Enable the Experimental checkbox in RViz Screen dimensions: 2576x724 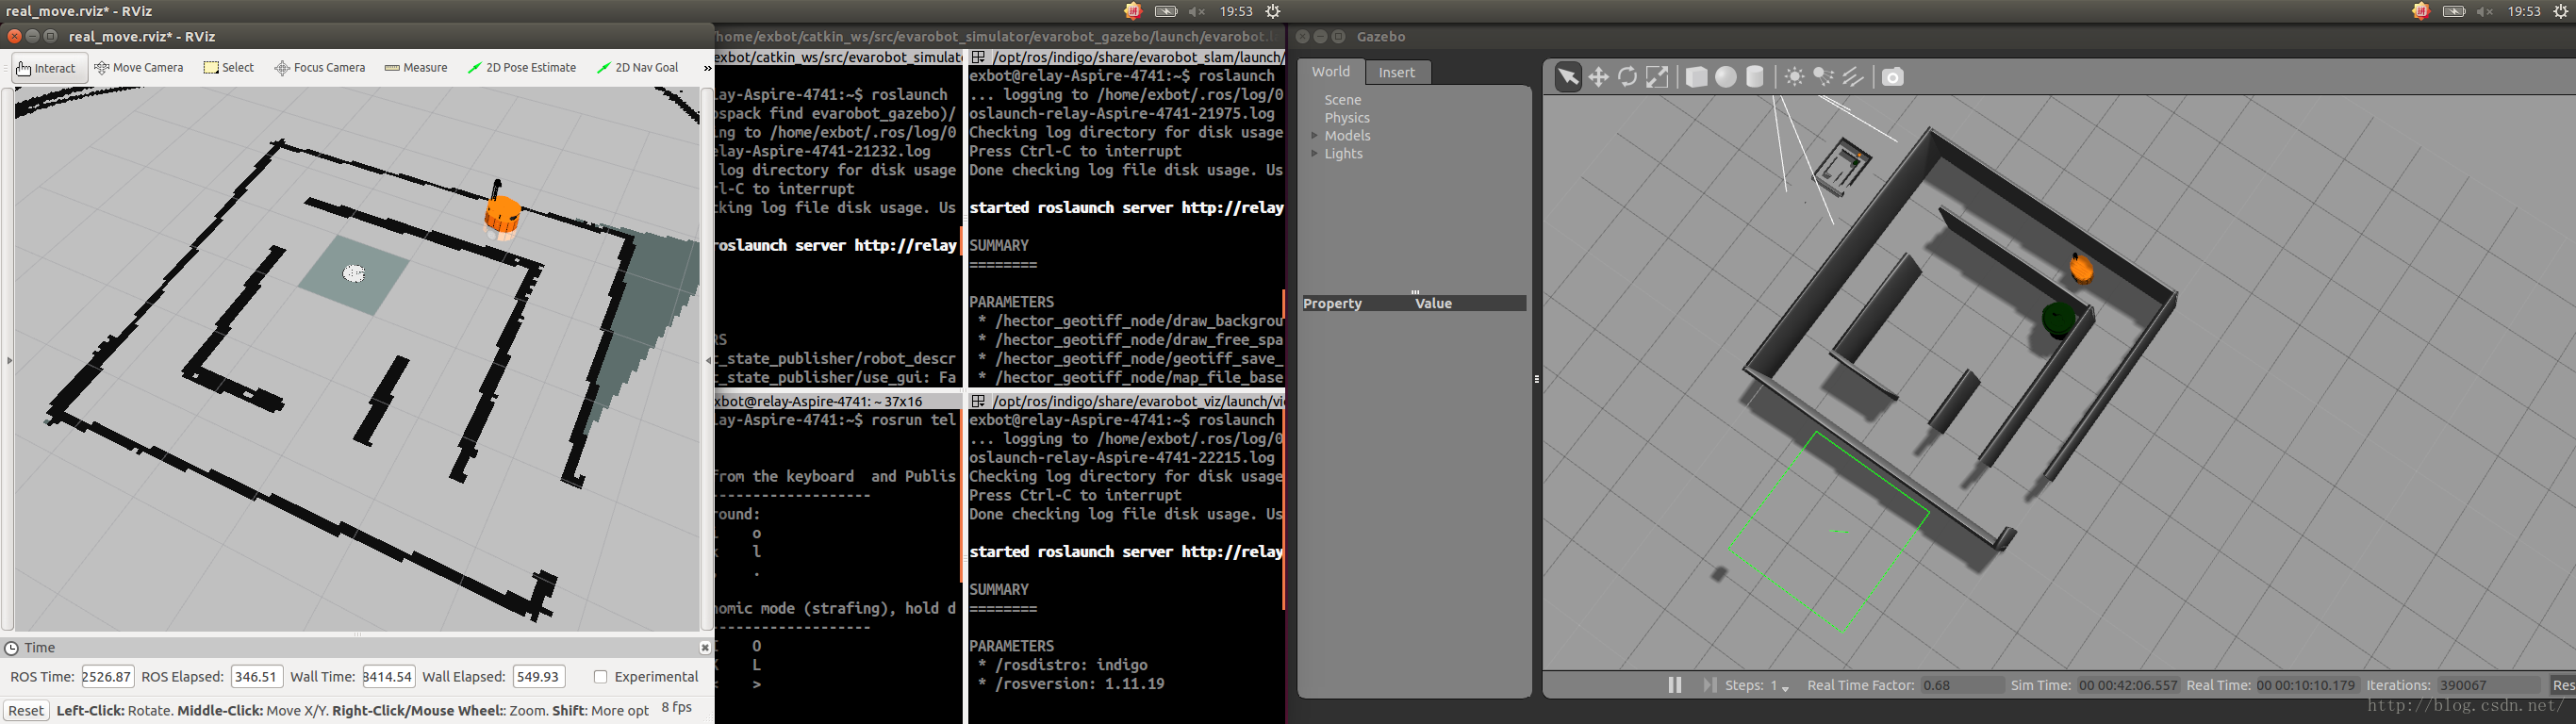601,677
